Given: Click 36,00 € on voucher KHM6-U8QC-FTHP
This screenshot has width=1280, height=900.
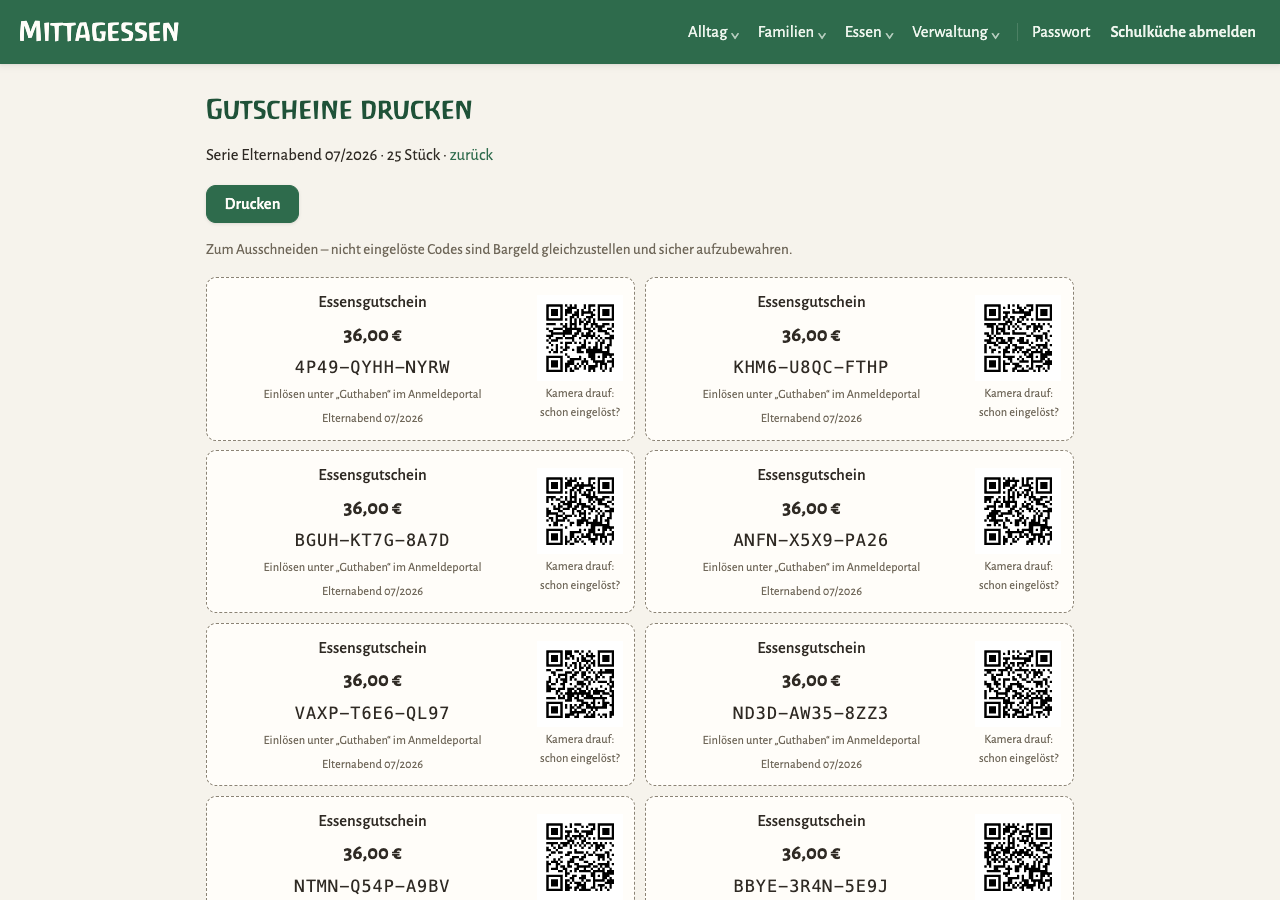Looking at the screenshot, I should [x=811, y=336].
